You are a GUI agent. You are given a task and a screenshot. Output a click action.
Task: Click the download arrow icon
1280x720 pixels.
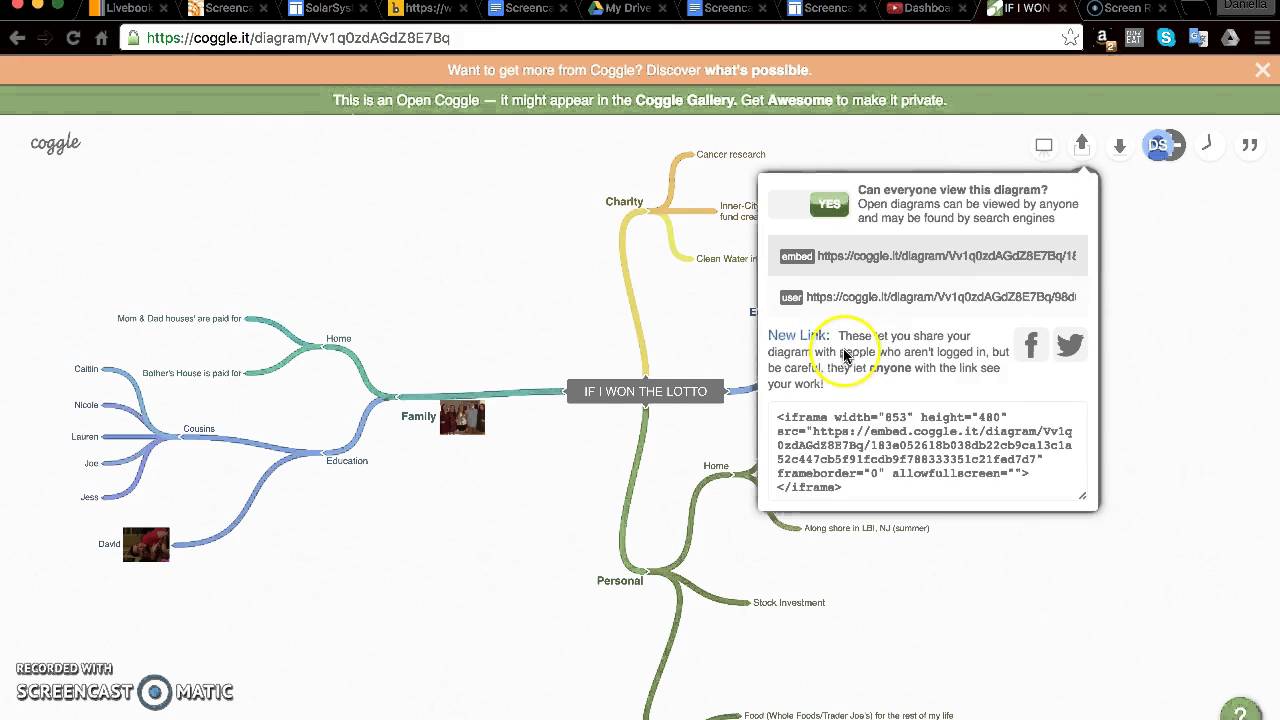click(1119, 146)
